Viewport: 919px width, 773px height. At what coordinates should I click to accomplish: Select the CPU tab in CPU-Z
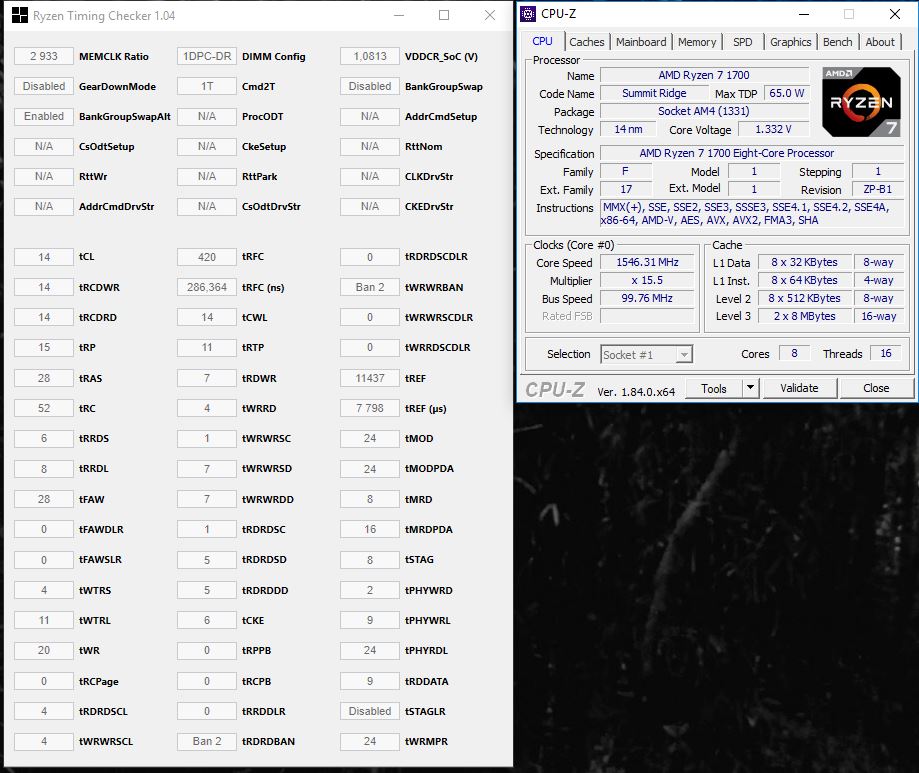(x=542, y=41)
